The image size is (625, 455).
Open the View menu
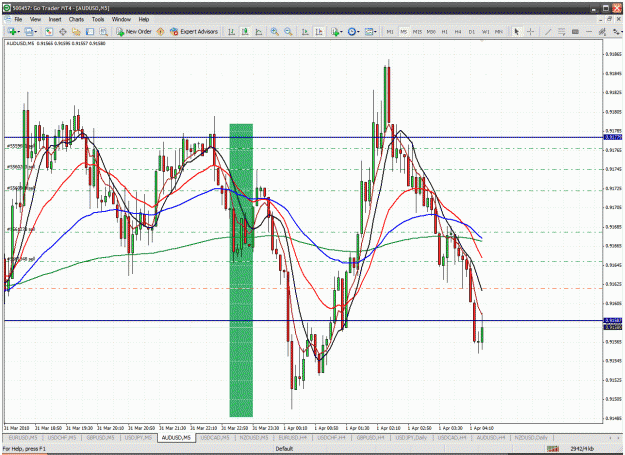[35, 19]
